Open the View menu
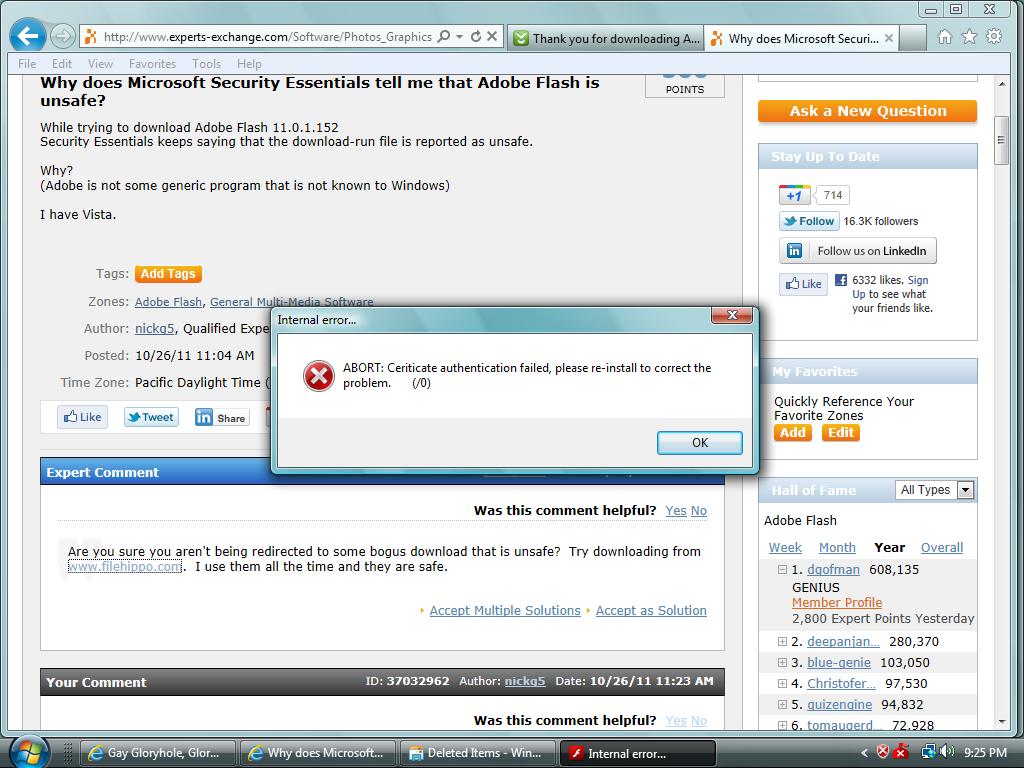 tap(101, 64)
